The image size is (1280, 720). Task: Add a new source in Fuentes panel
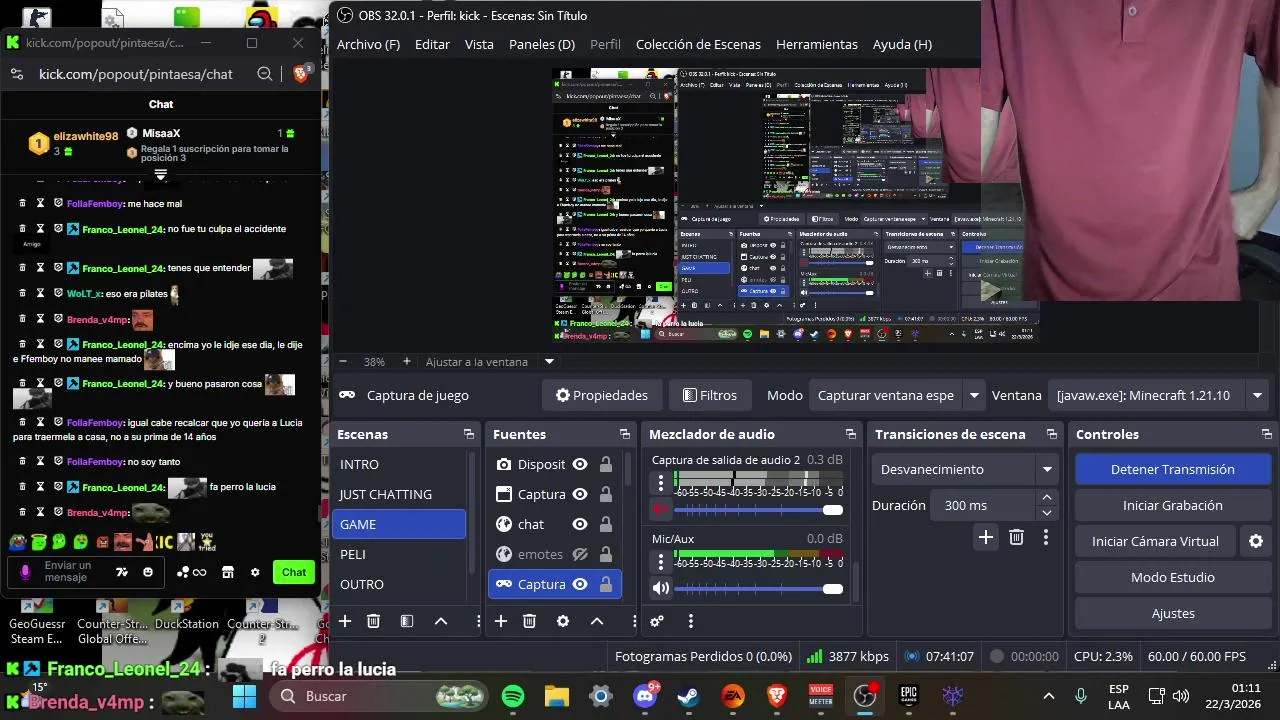pyautogui.click(x=501, y=621)
